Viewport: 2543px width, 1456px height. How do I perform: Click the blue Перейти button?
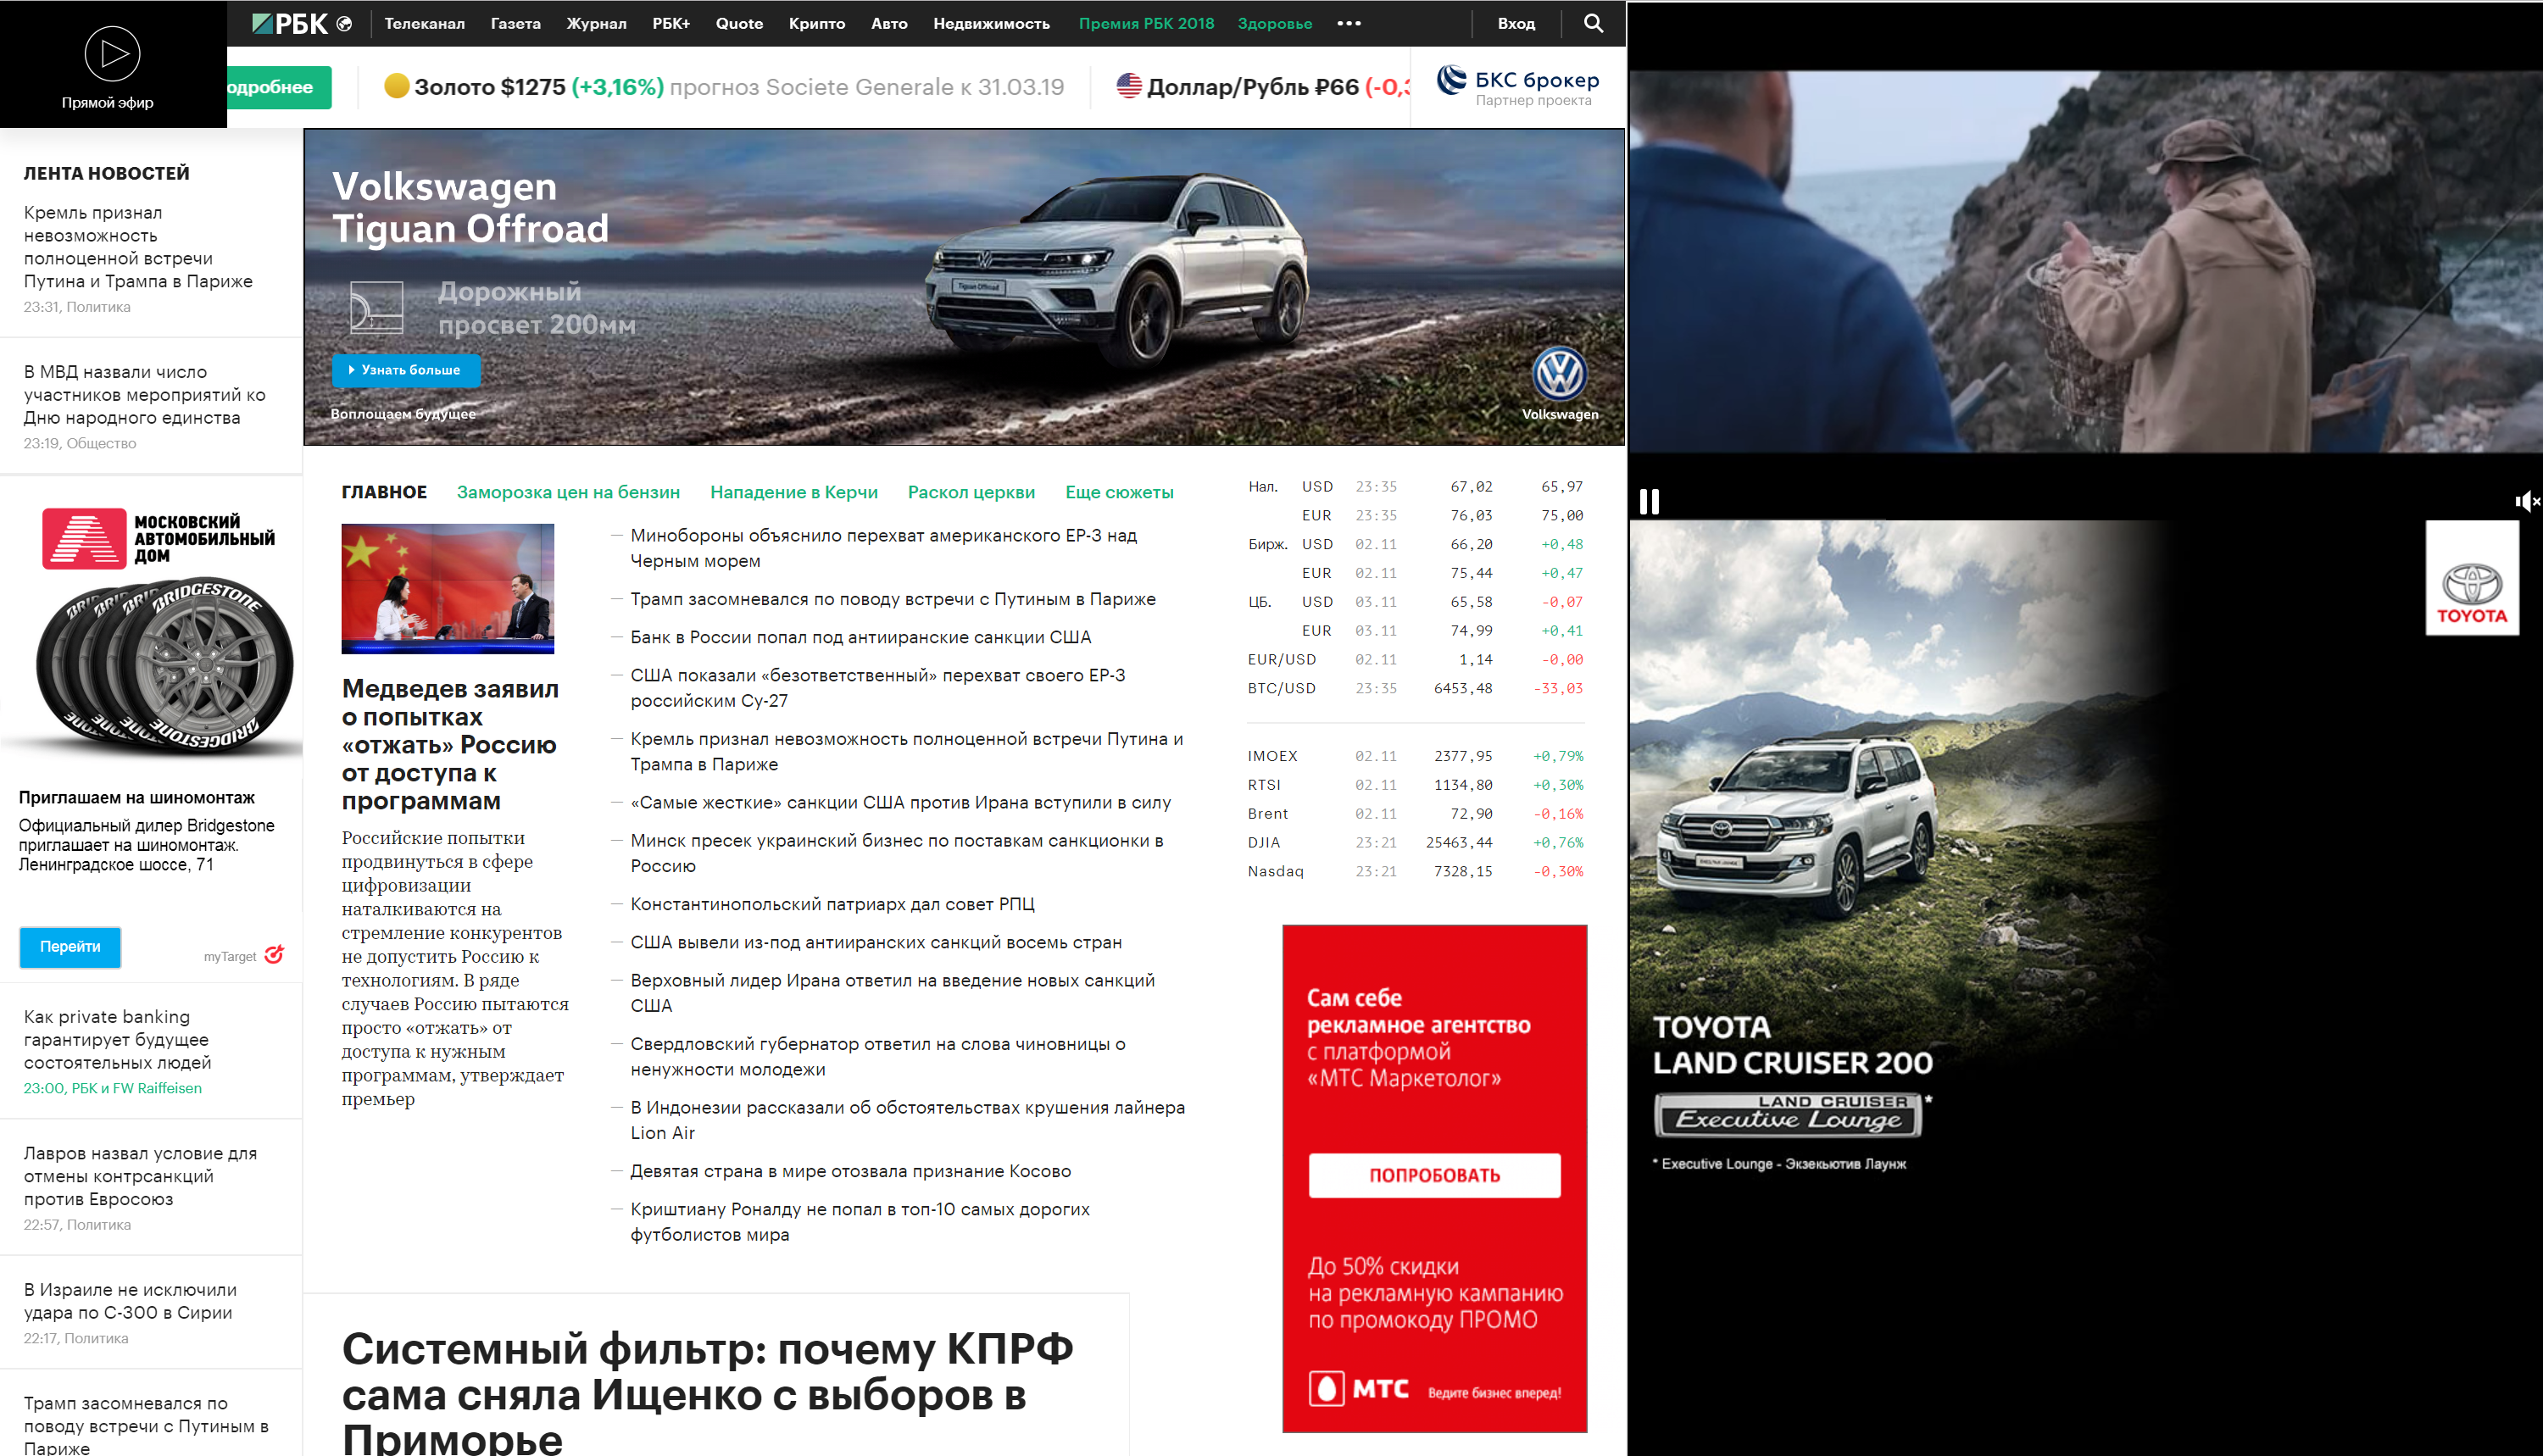click(70, 946)
